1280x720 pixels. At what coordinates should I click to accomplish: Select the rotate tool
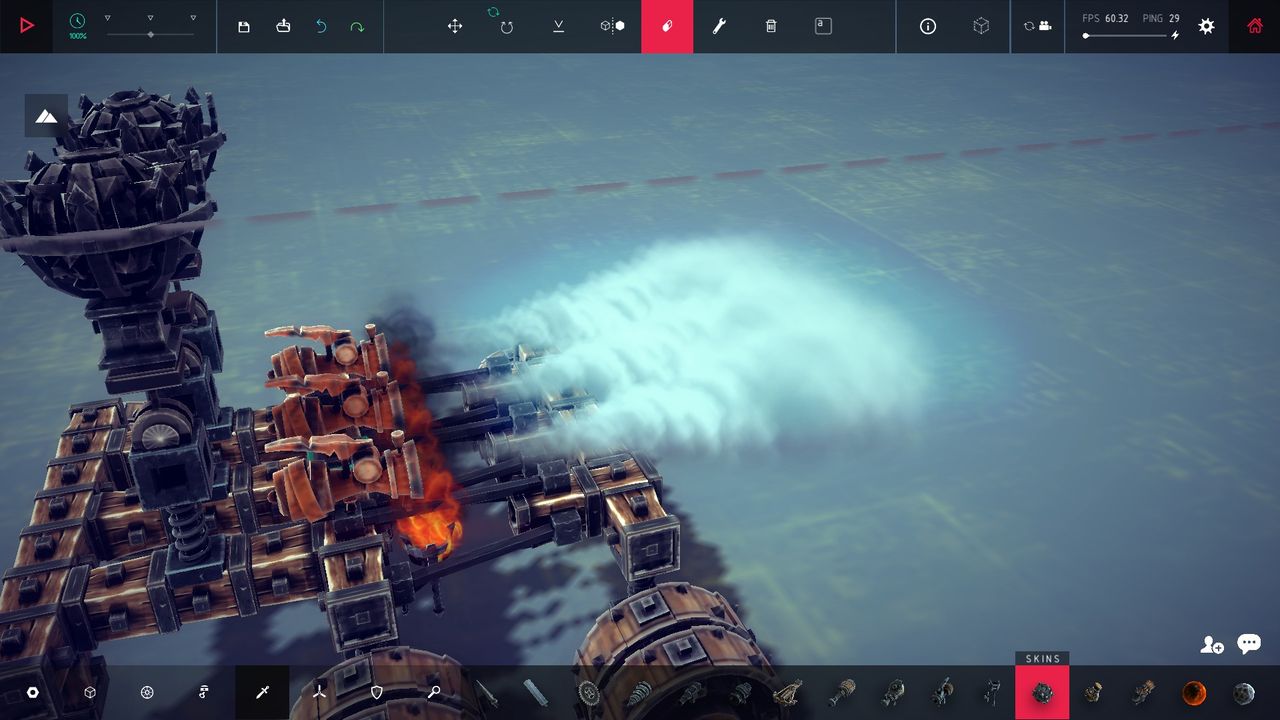click(507, 27)
